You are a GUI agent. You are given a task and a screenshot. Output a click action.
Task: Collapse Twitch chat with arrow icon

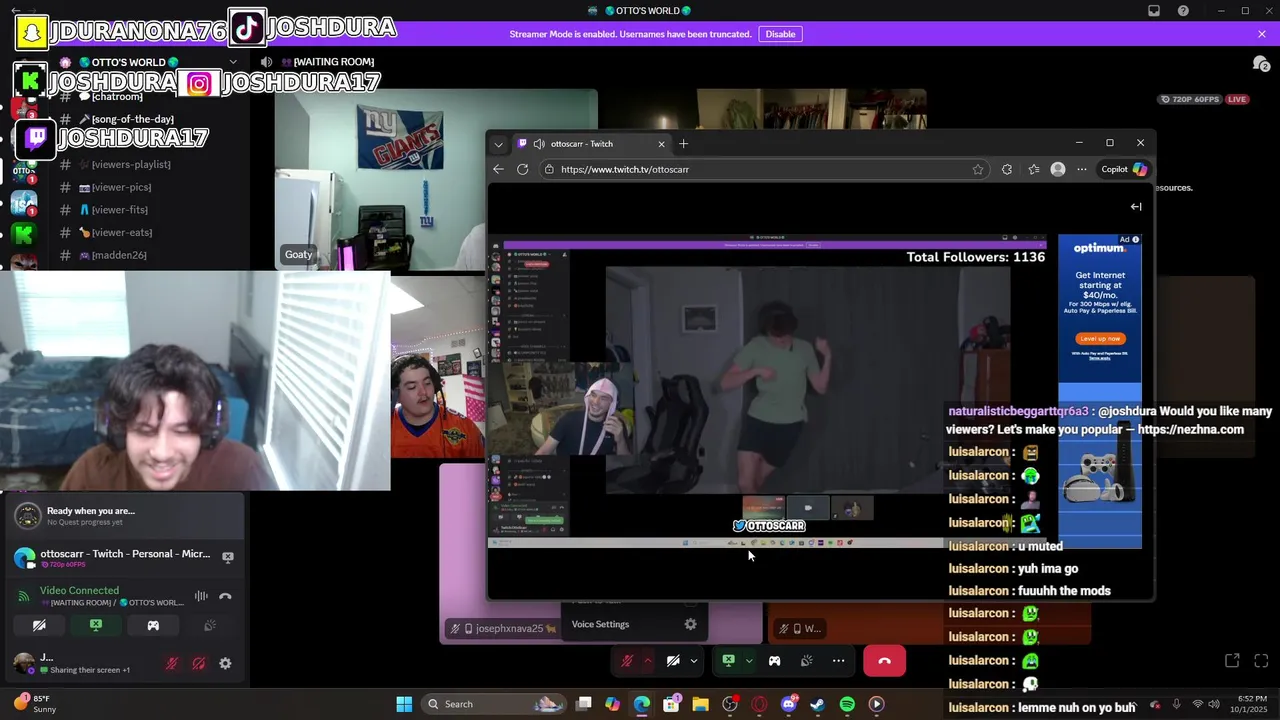coord(1136,207)
